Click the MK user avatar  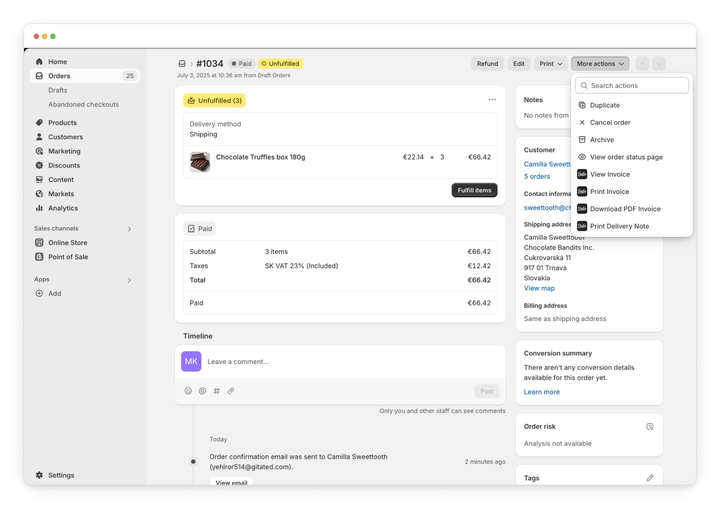tap(191, 362)
